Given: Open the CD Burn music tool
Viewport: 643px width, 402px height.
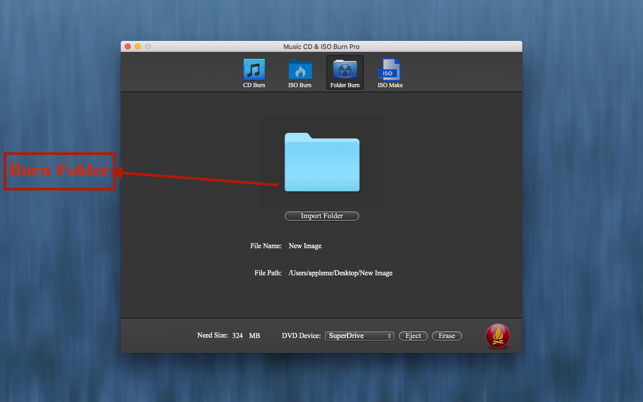Looking at the screenshot, I should click(x=254, y=73).
